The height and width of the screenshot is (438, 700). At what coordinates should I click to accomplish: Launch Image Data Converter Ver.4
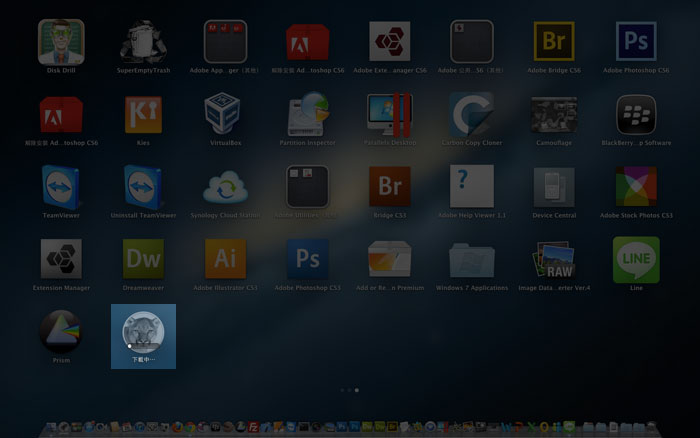(x=554, y=259)
